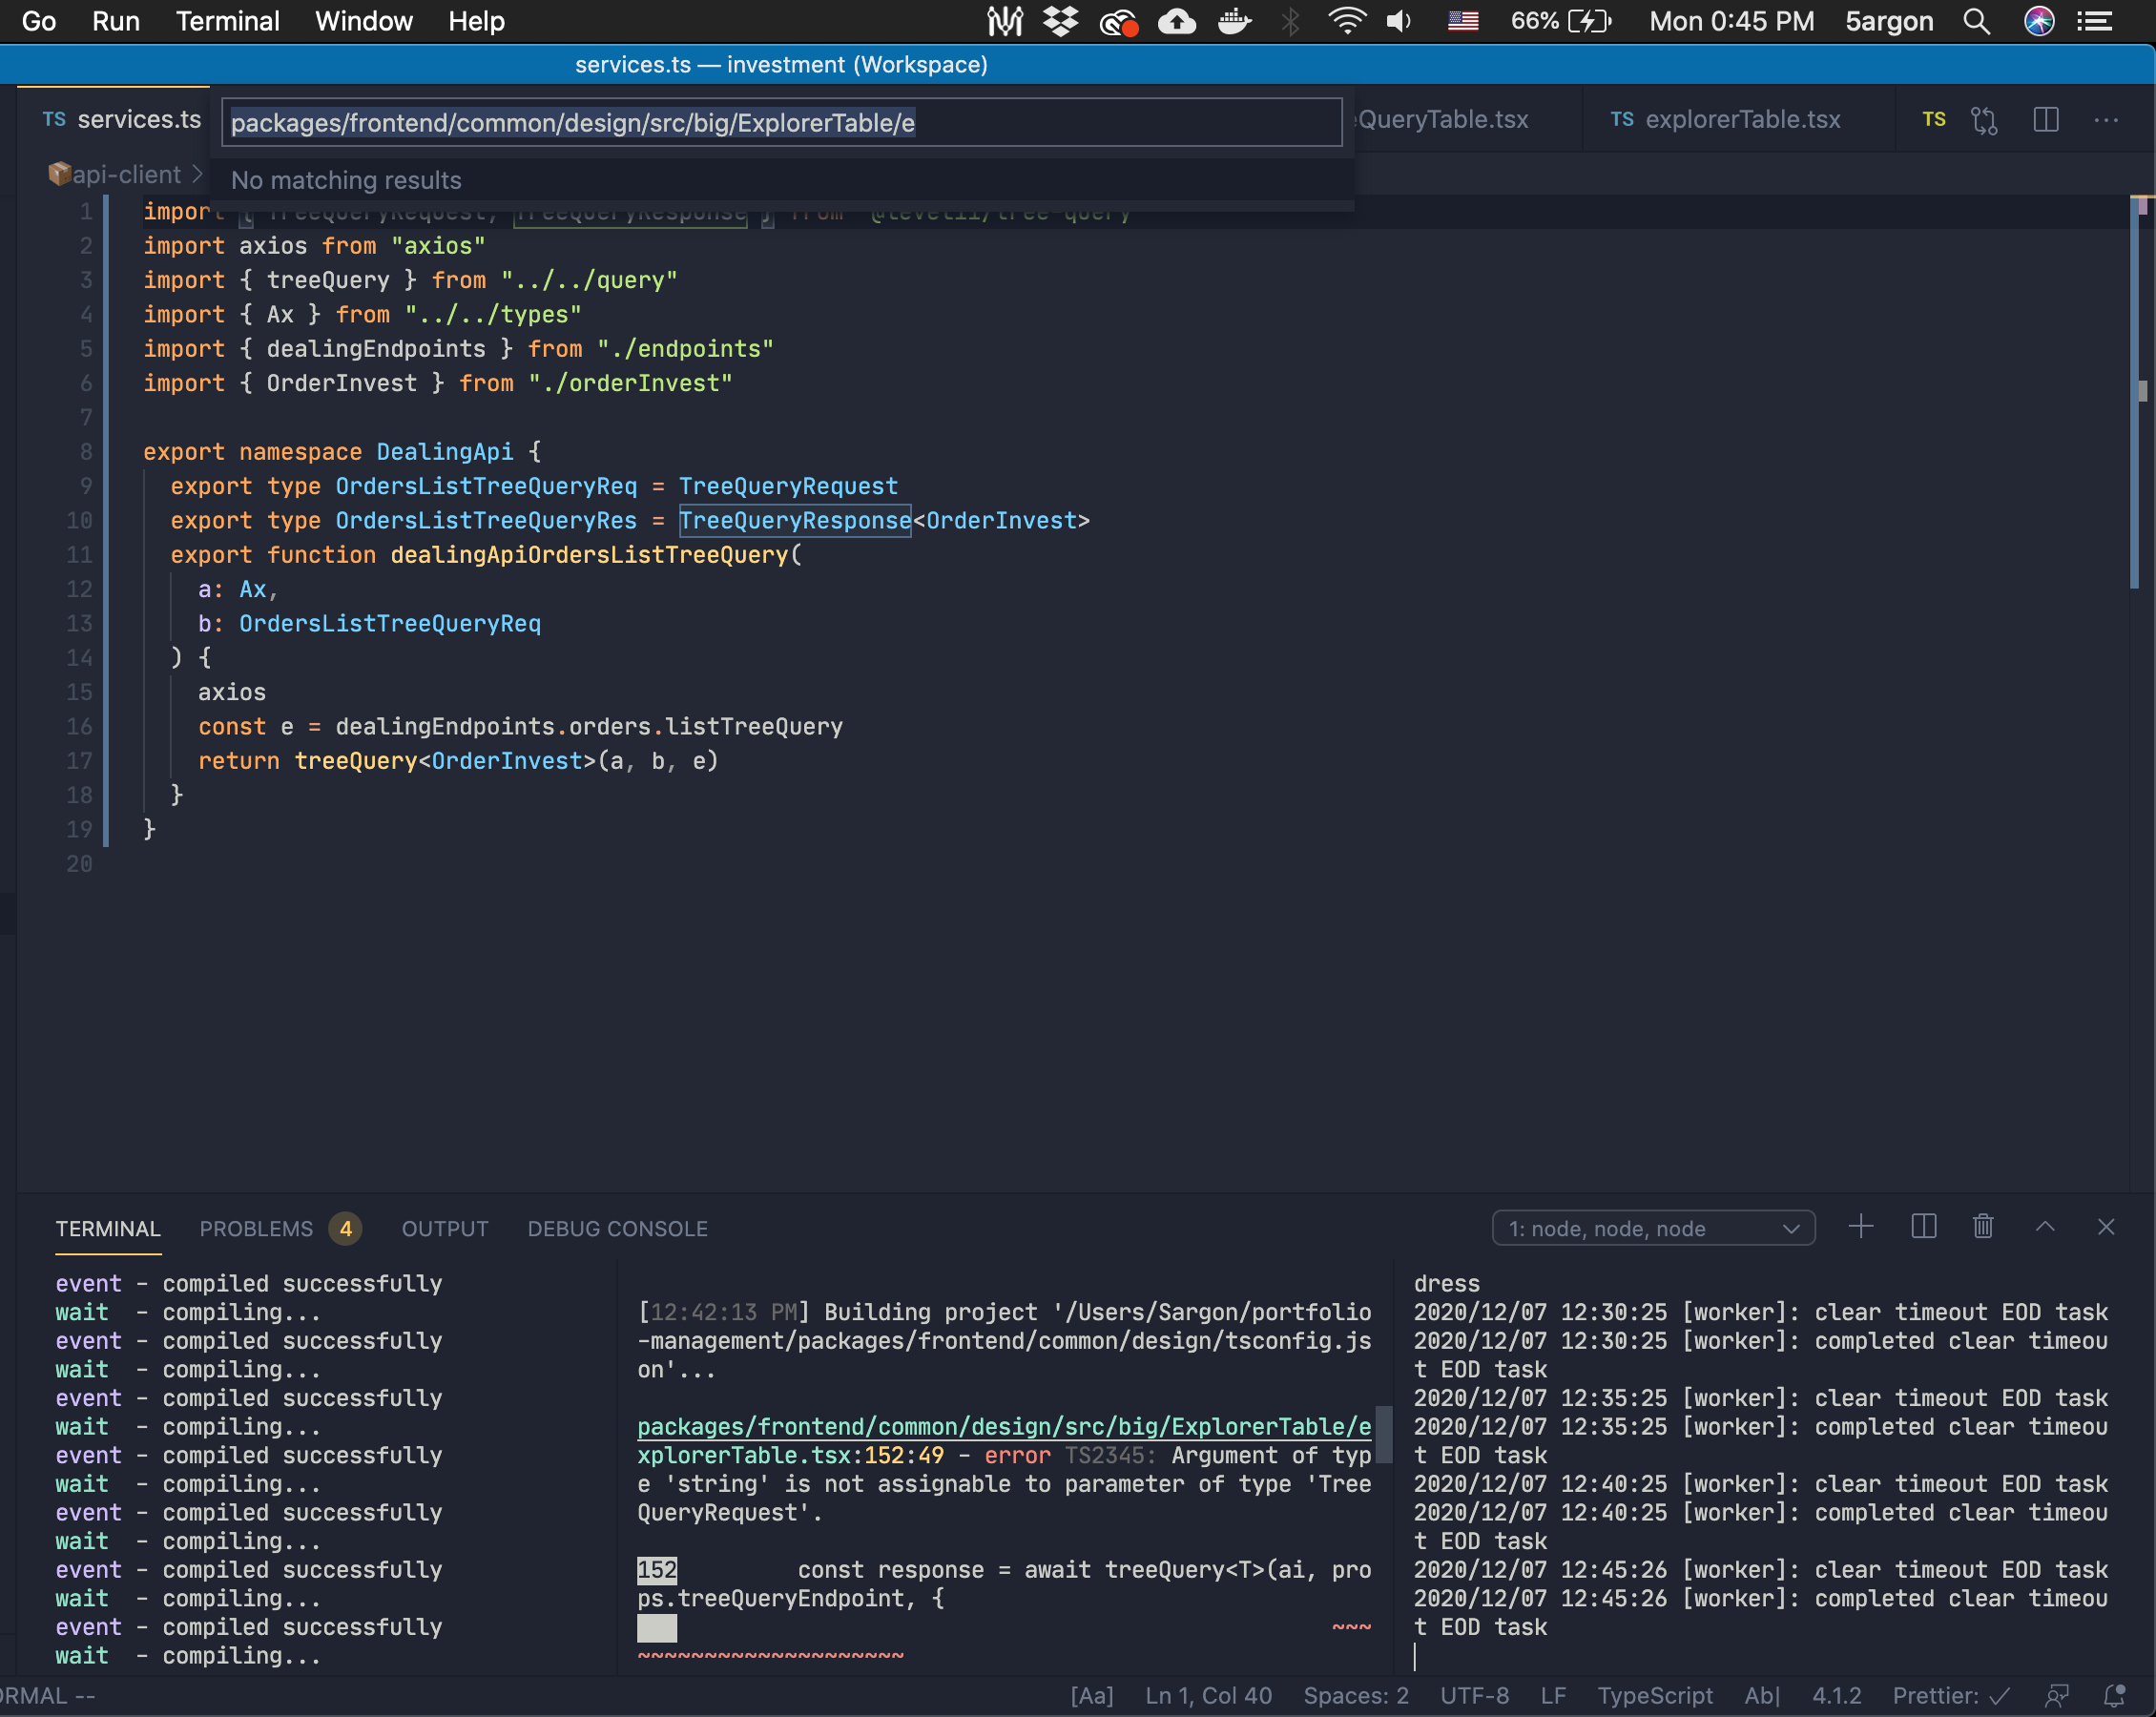
Task: Open the Terminal menu in menu bar
Action: pyautogui.click(x=227, y=21)
